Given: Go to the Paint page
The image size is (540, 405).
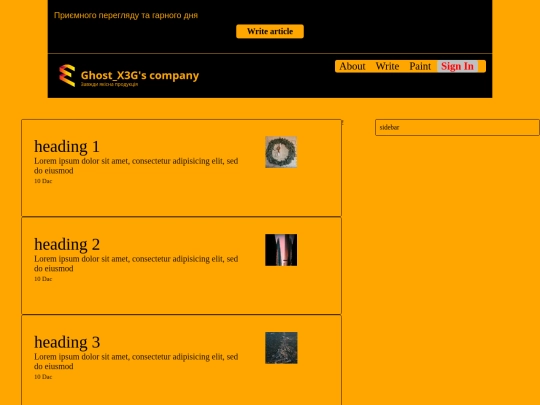Looking at the screenshot, I should point(420,66).
